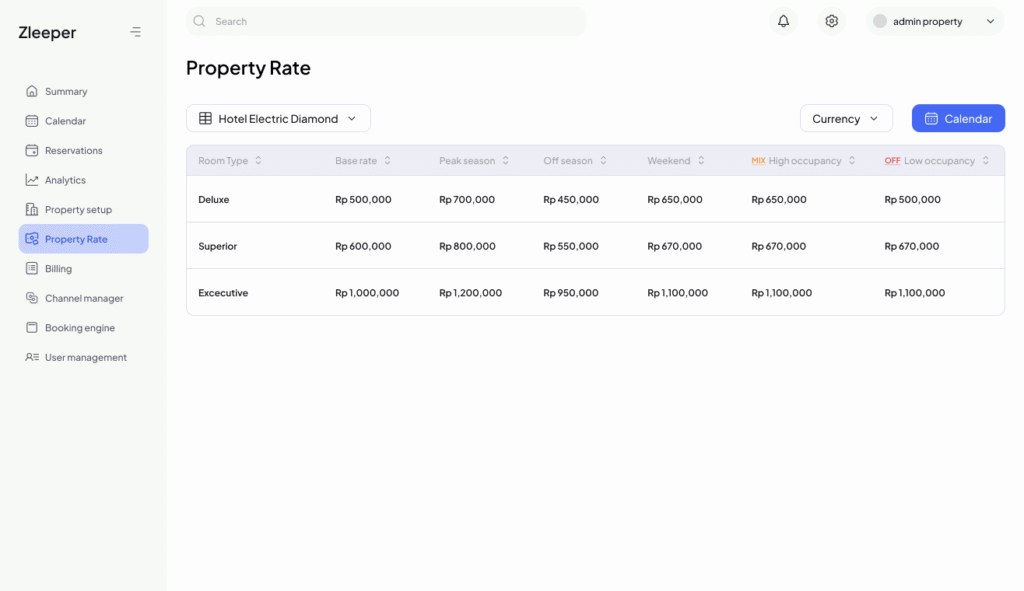
Task: Click the Channel manager icon
Action: (32, 298)
